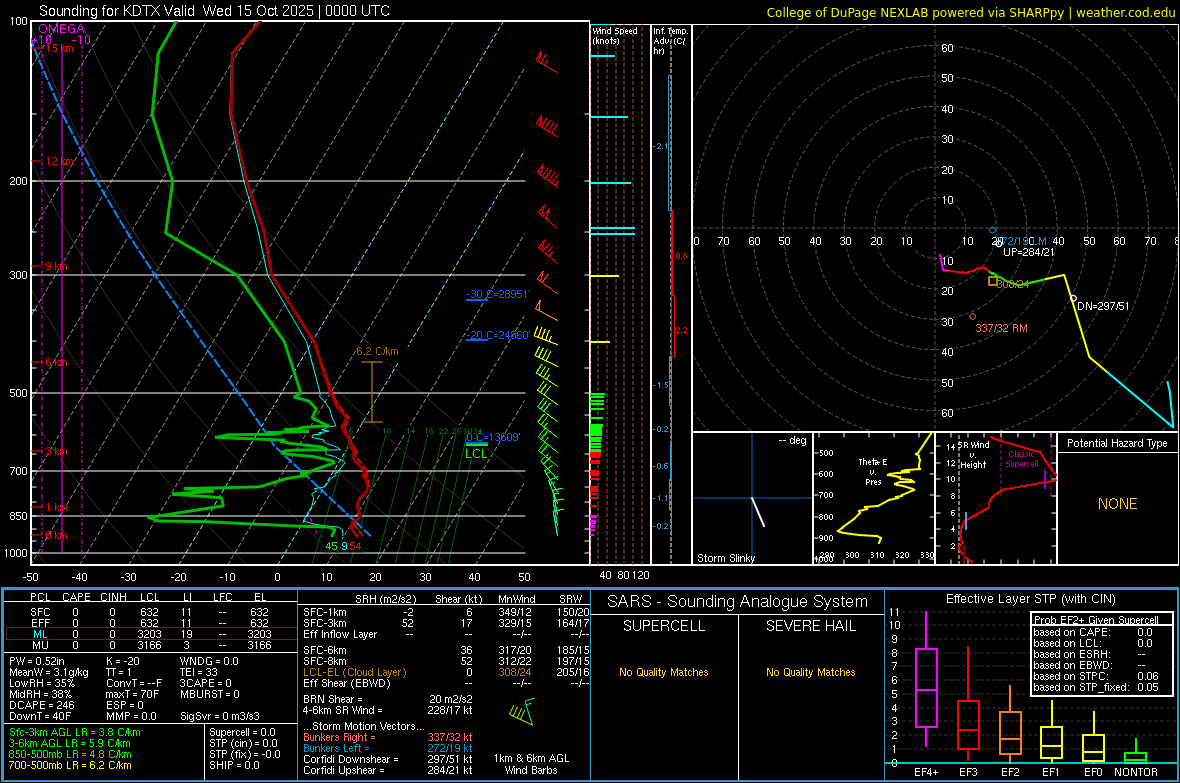The image size is (1180, 783).
Task: Click the SEVERE HAIL column heading
Action: tap(810, 626)
